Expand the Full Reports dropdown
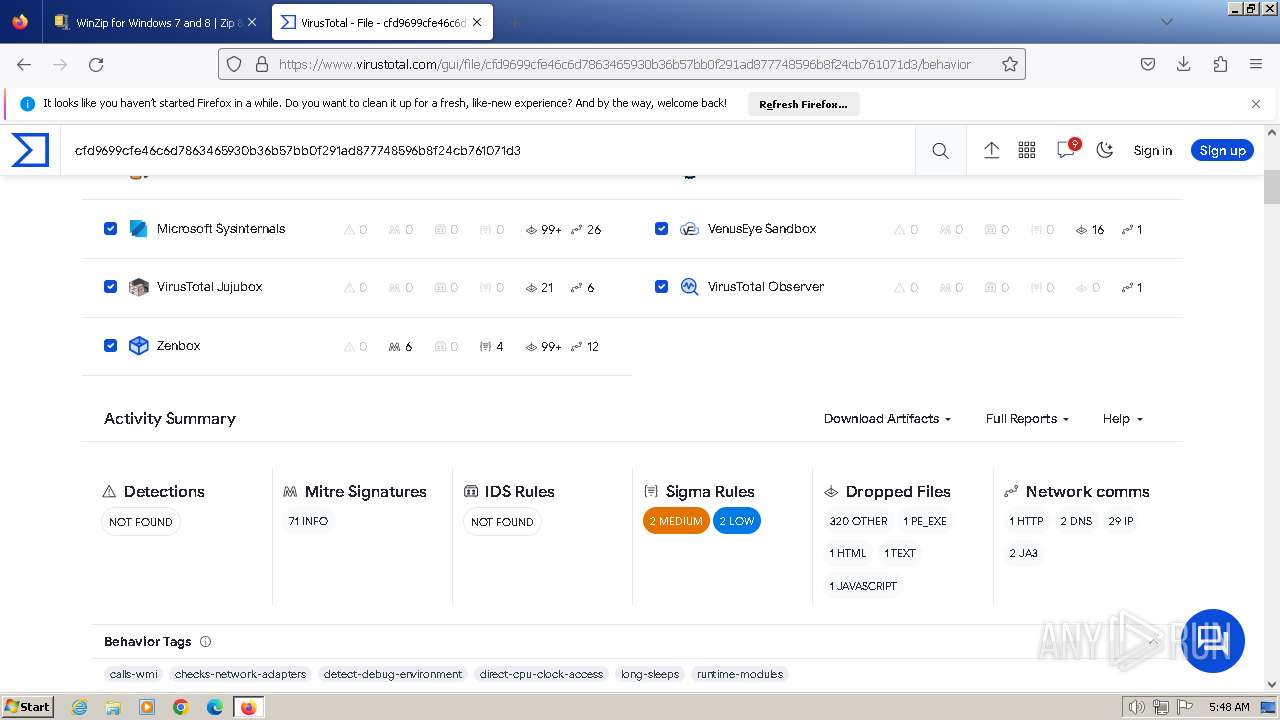Screen dimensions: 1280x720 pyautogui.click(x=1027, y=419)
